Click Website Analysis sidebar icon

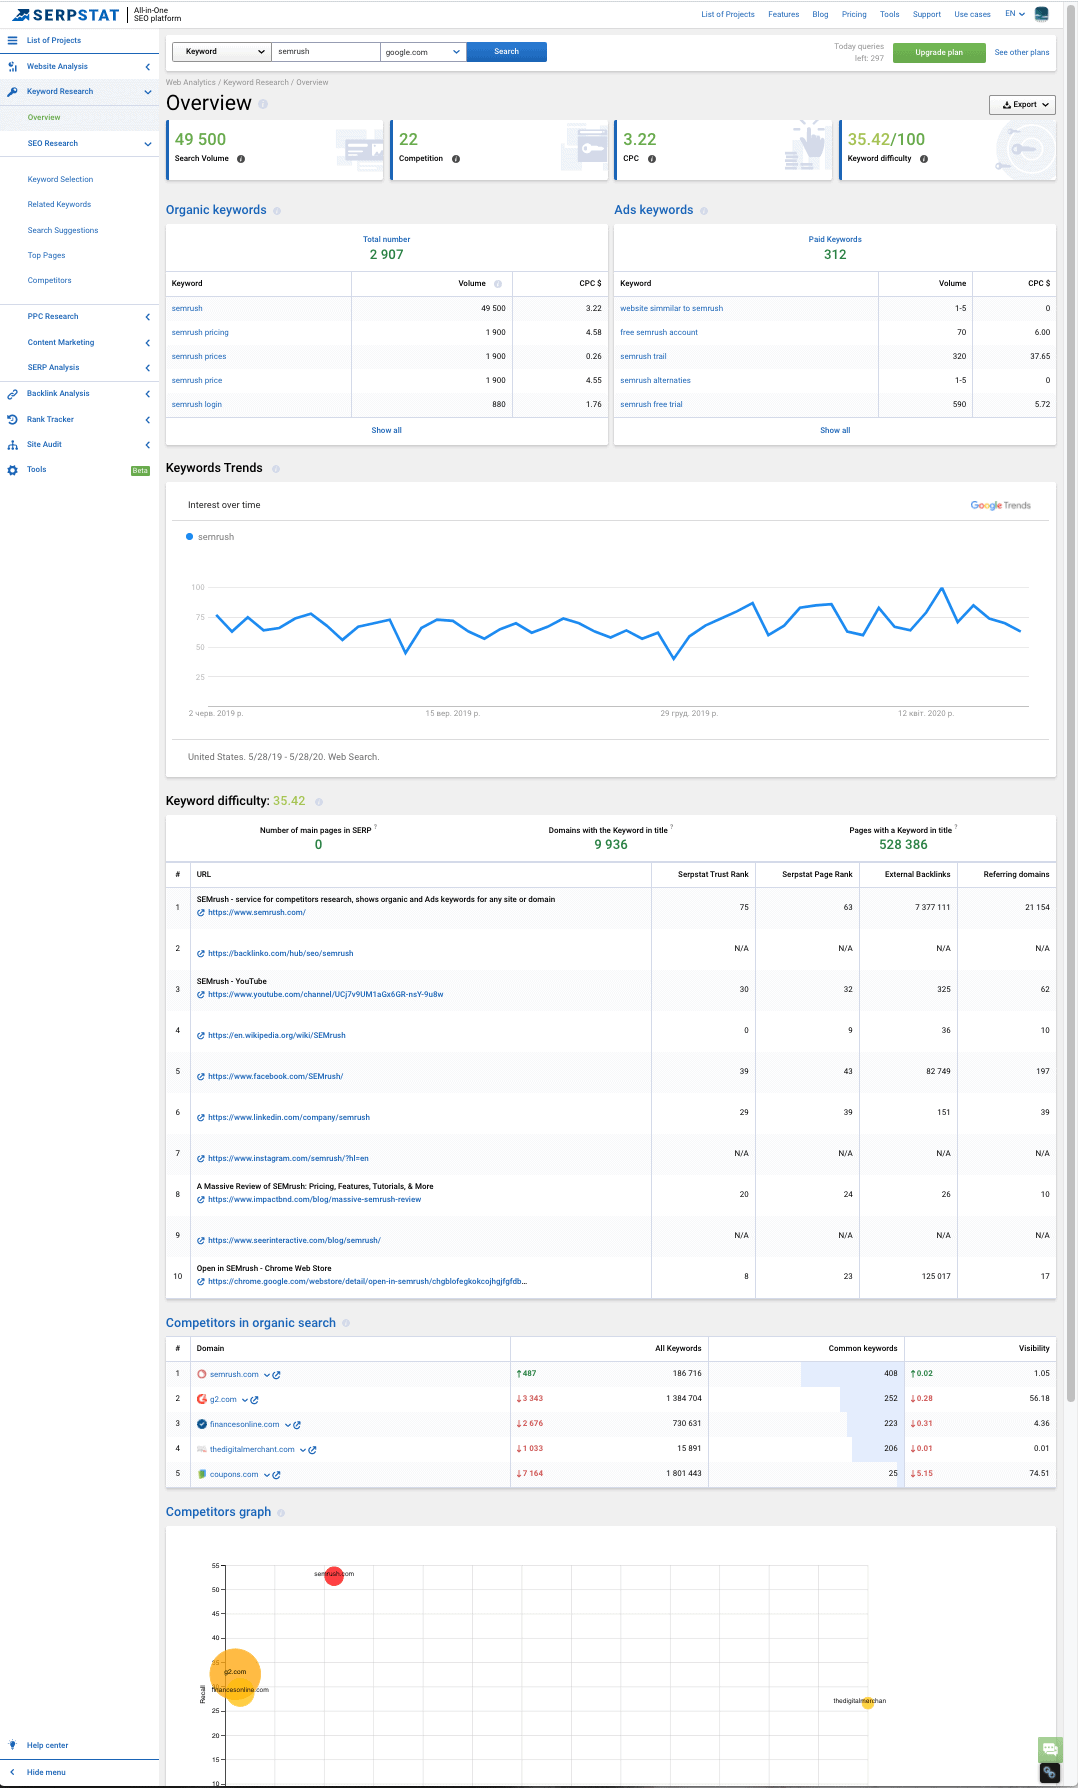tap(12, 67)
